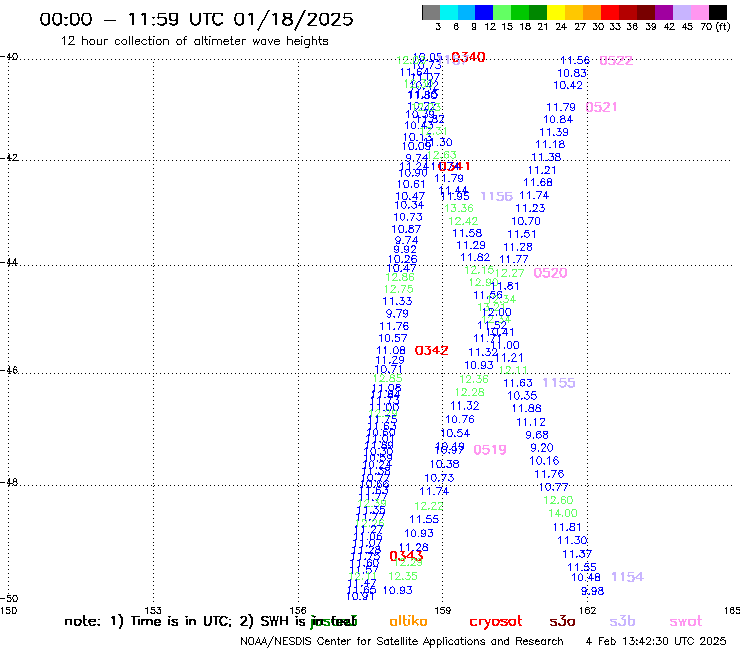This screenshot has width=740, height=650.
Task: Click the '12 hour collection of altimeter wave heights' subtitle
Action: [194, 41]
